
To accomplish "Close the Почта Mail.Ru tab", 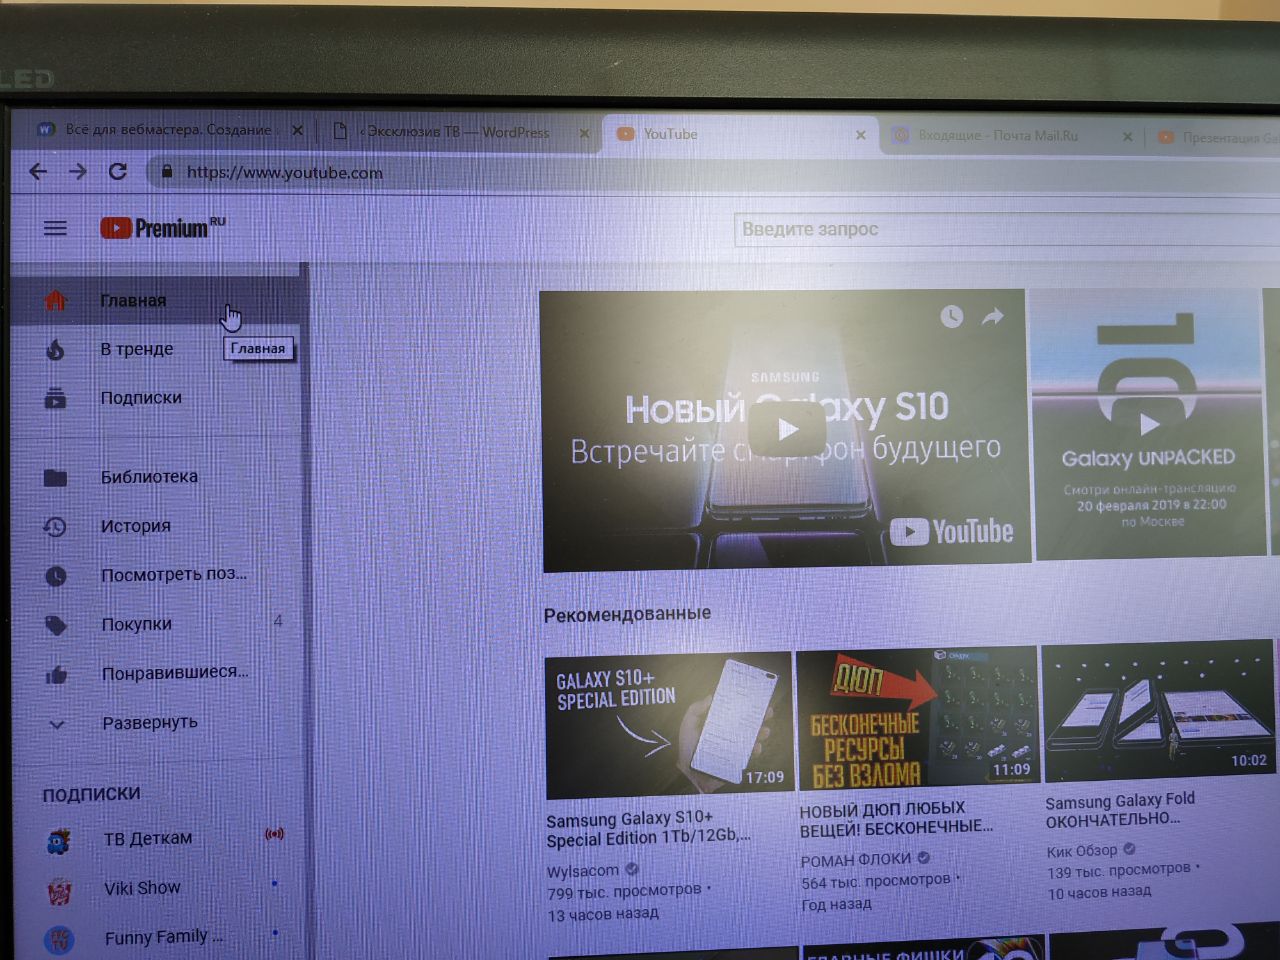I will click(1127, 136).
